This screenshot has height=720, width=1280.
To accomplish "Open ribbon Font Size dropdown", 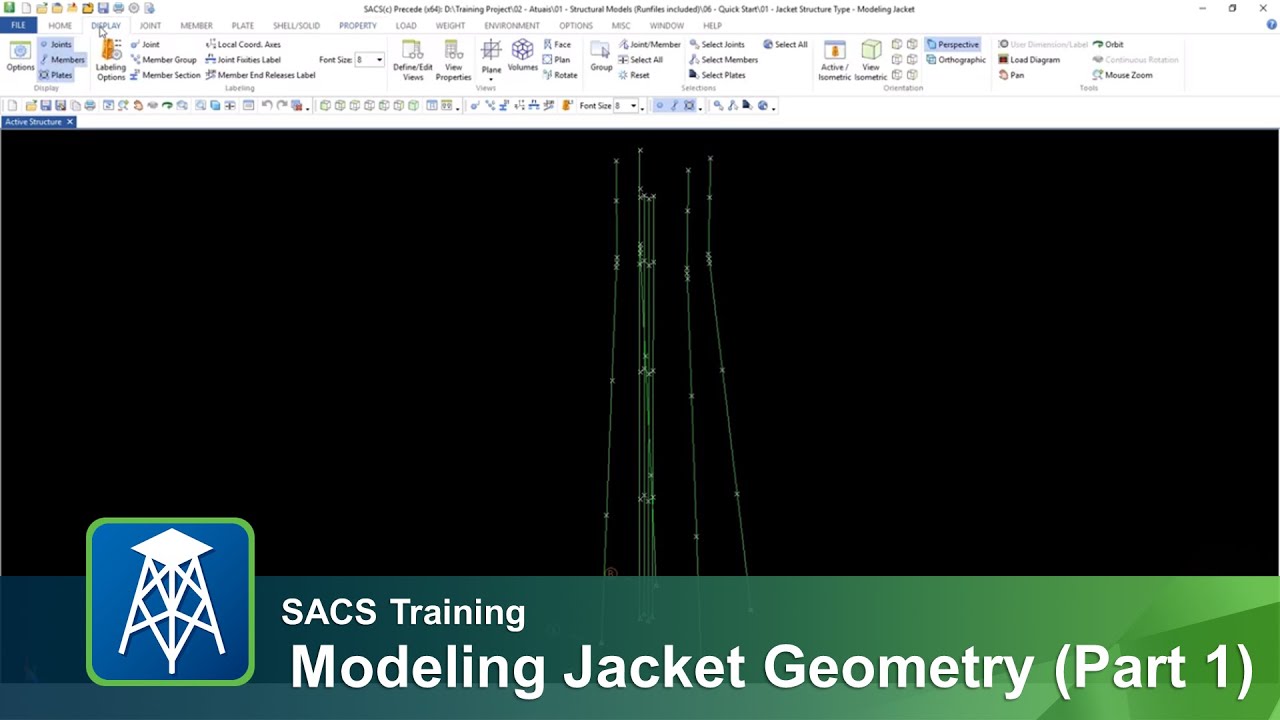I will (x=379, y=60).
